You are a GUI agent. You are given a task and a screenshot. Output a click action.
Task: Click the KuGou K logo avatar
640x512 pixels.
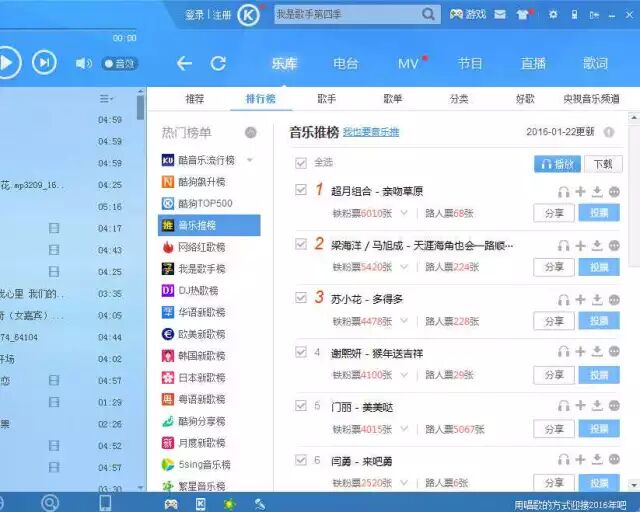click(x=248, y=16)
